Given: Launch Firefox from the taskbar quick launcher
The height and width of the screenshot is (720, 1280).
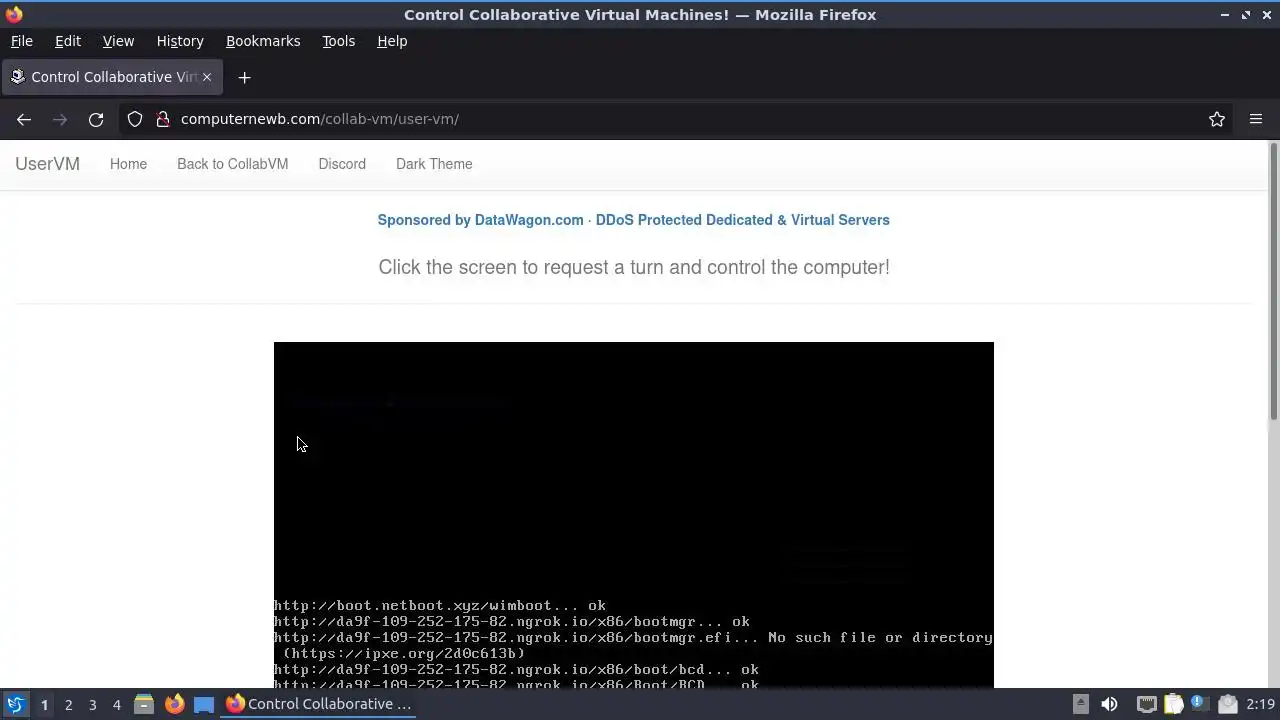Looking at the screenshot, I should [174, 704].
